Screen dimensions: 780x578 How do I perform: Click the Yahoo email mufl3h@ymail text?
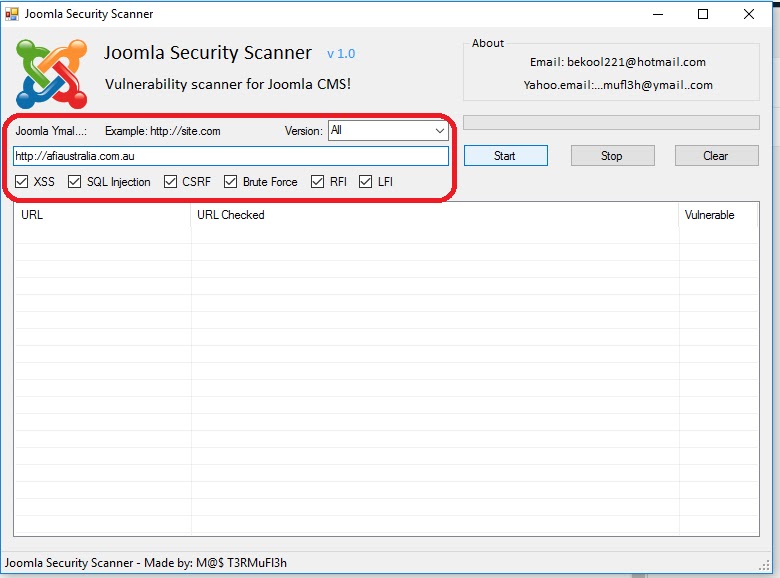click(618, 85)
